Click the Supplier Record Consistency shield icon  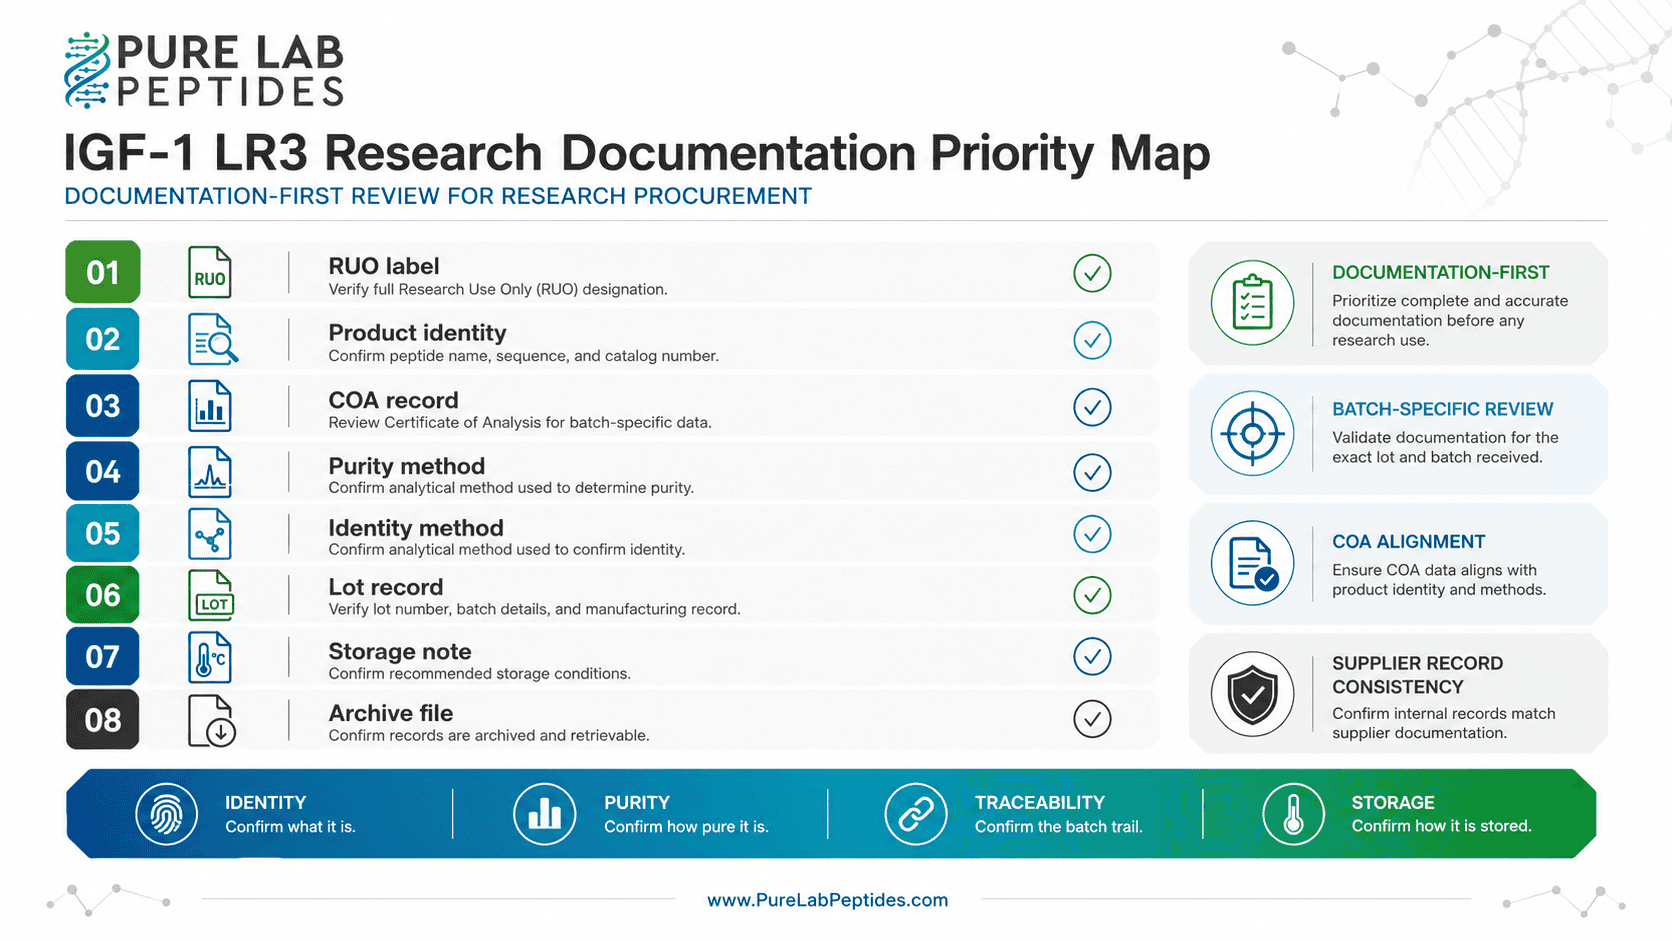tap(1252, 694)
